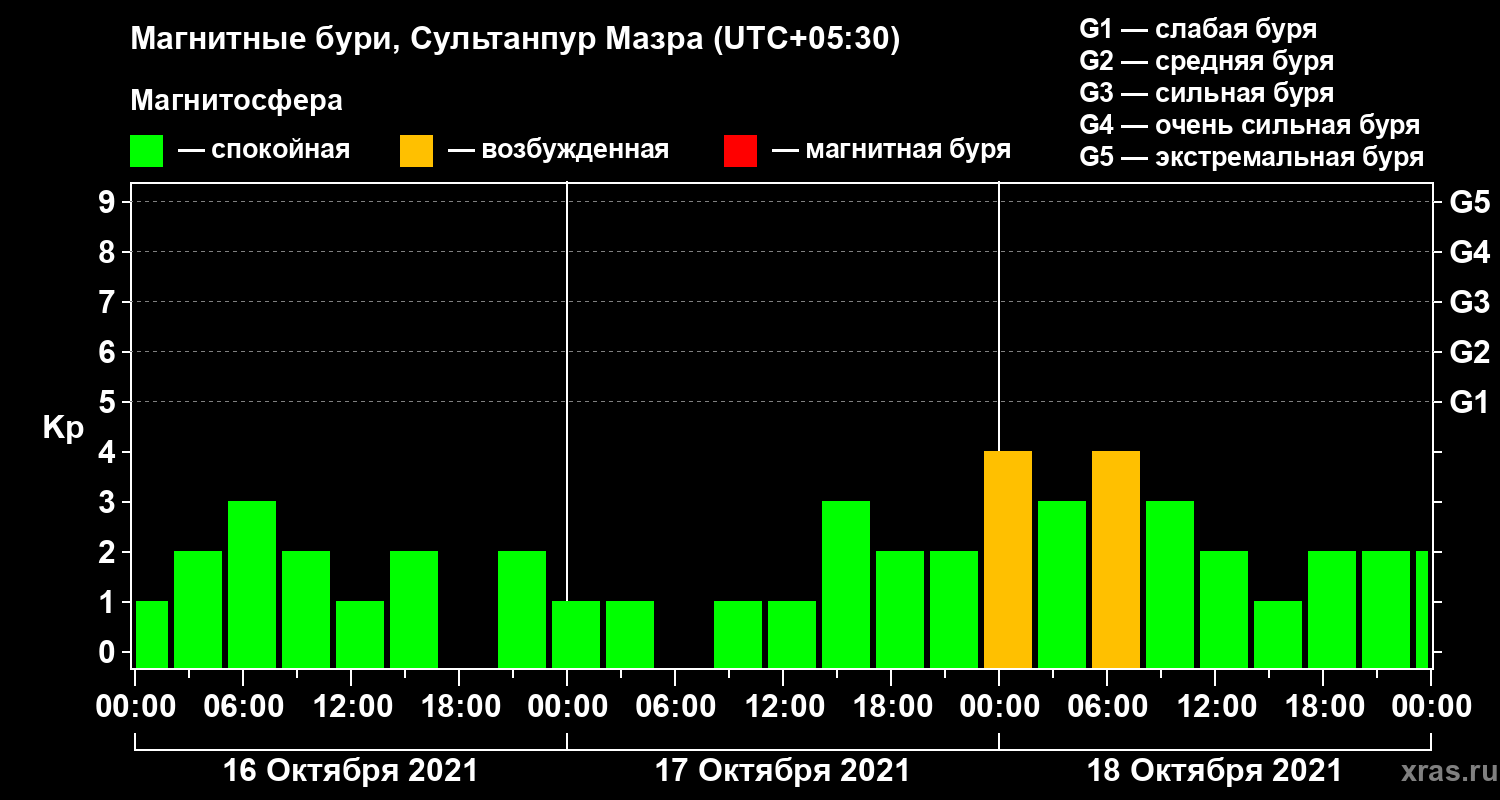
Task: Click the 'G5' label on the right axis
Action: [1469, 202]
